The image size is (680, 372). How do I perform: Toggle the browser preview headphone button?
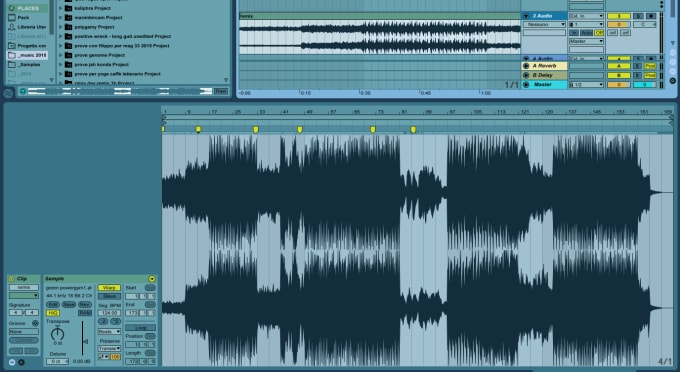pos(23,91)
